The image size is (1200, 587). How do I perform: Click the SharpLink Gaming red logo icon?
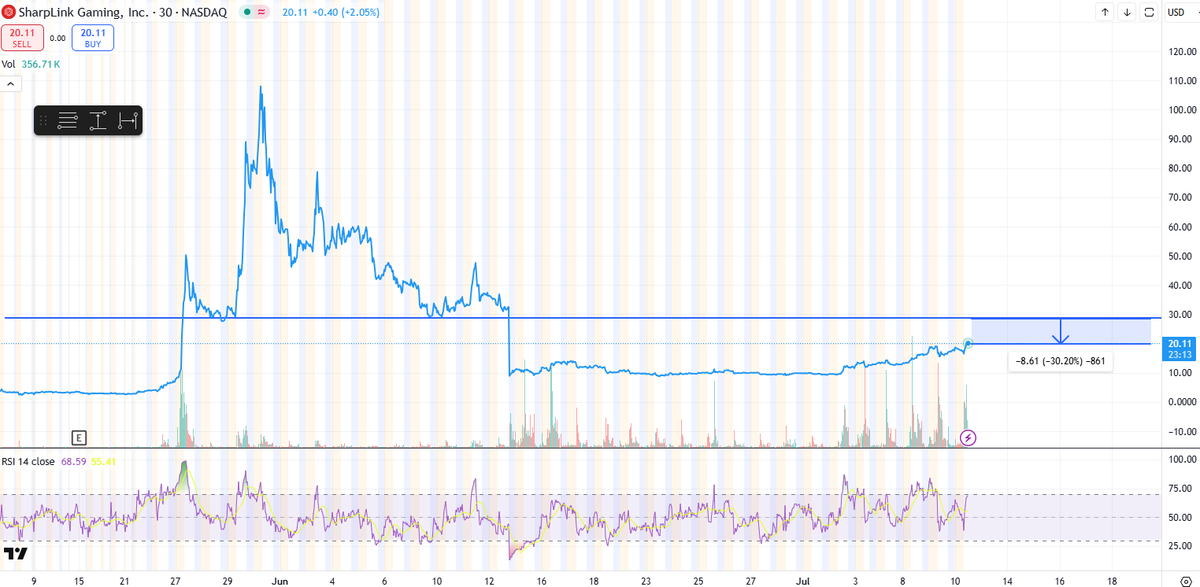point(8,12)
